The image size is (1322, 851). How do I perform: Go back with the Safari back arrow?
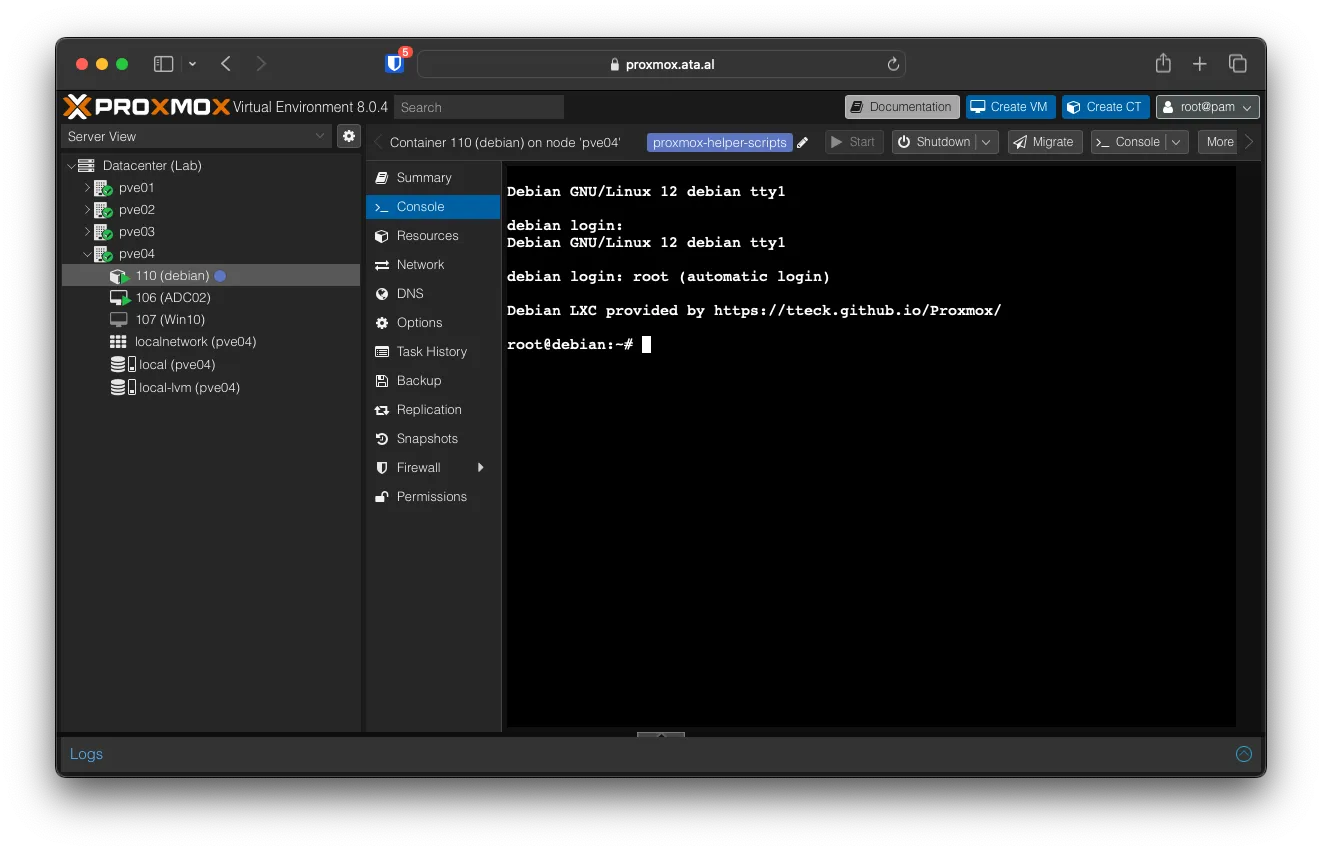[226, 64]
